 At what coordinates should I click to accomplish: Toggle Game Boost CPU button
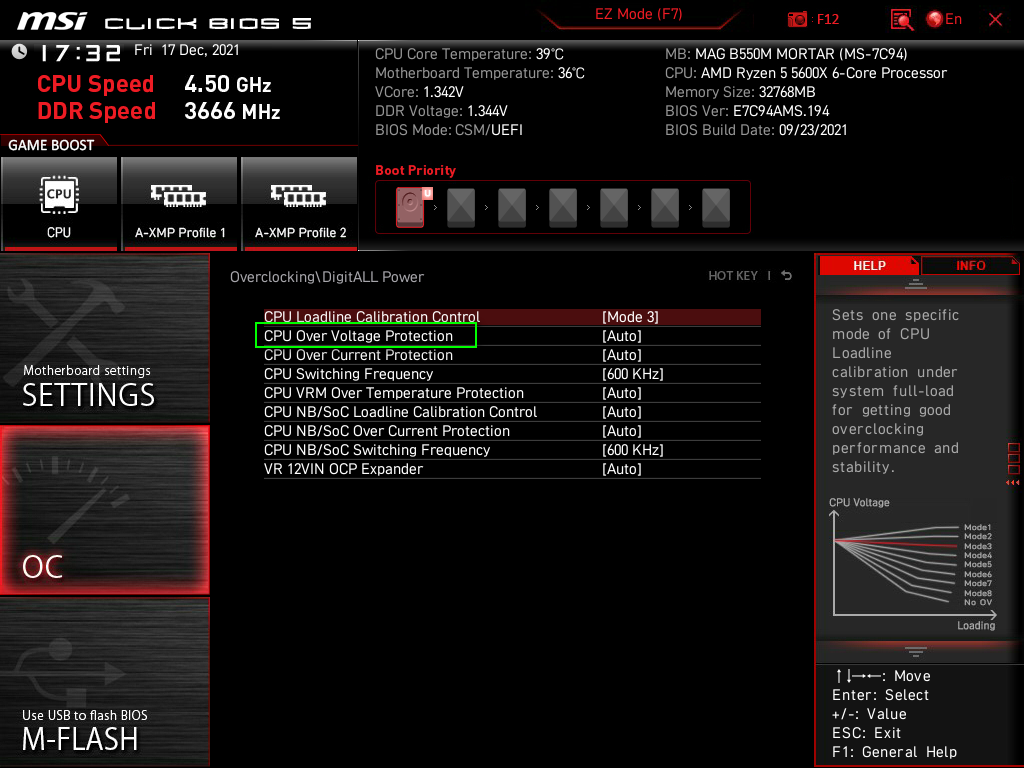pyautogui.click(x=59, y=204)
